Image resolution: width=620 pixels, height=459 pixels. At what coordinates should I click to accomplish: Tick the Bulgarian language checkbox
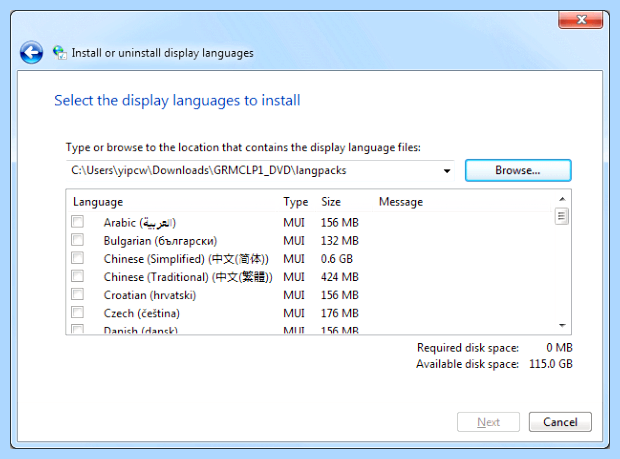(x=78, y=240)
